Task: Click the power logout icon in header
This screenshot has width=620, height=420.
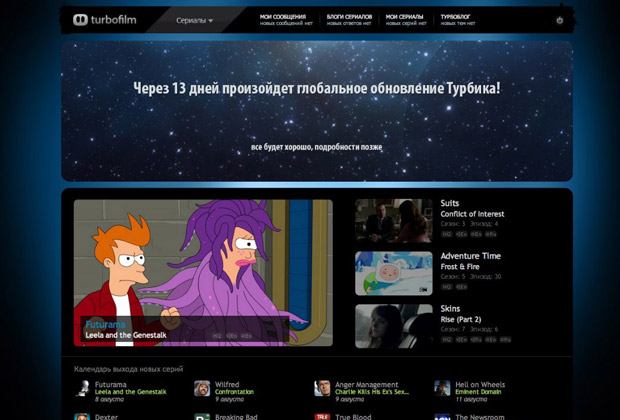Action: tap(560, 20)
